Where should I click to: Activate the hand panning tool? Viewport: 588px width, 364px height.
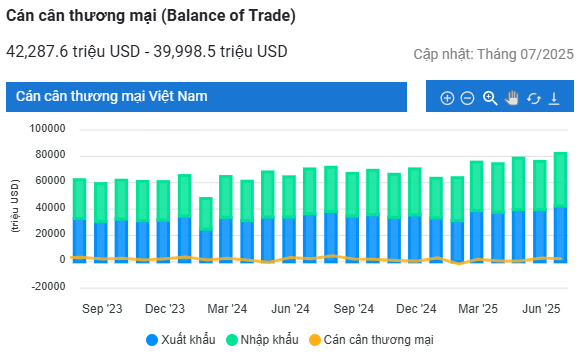(x=512, y=98)
